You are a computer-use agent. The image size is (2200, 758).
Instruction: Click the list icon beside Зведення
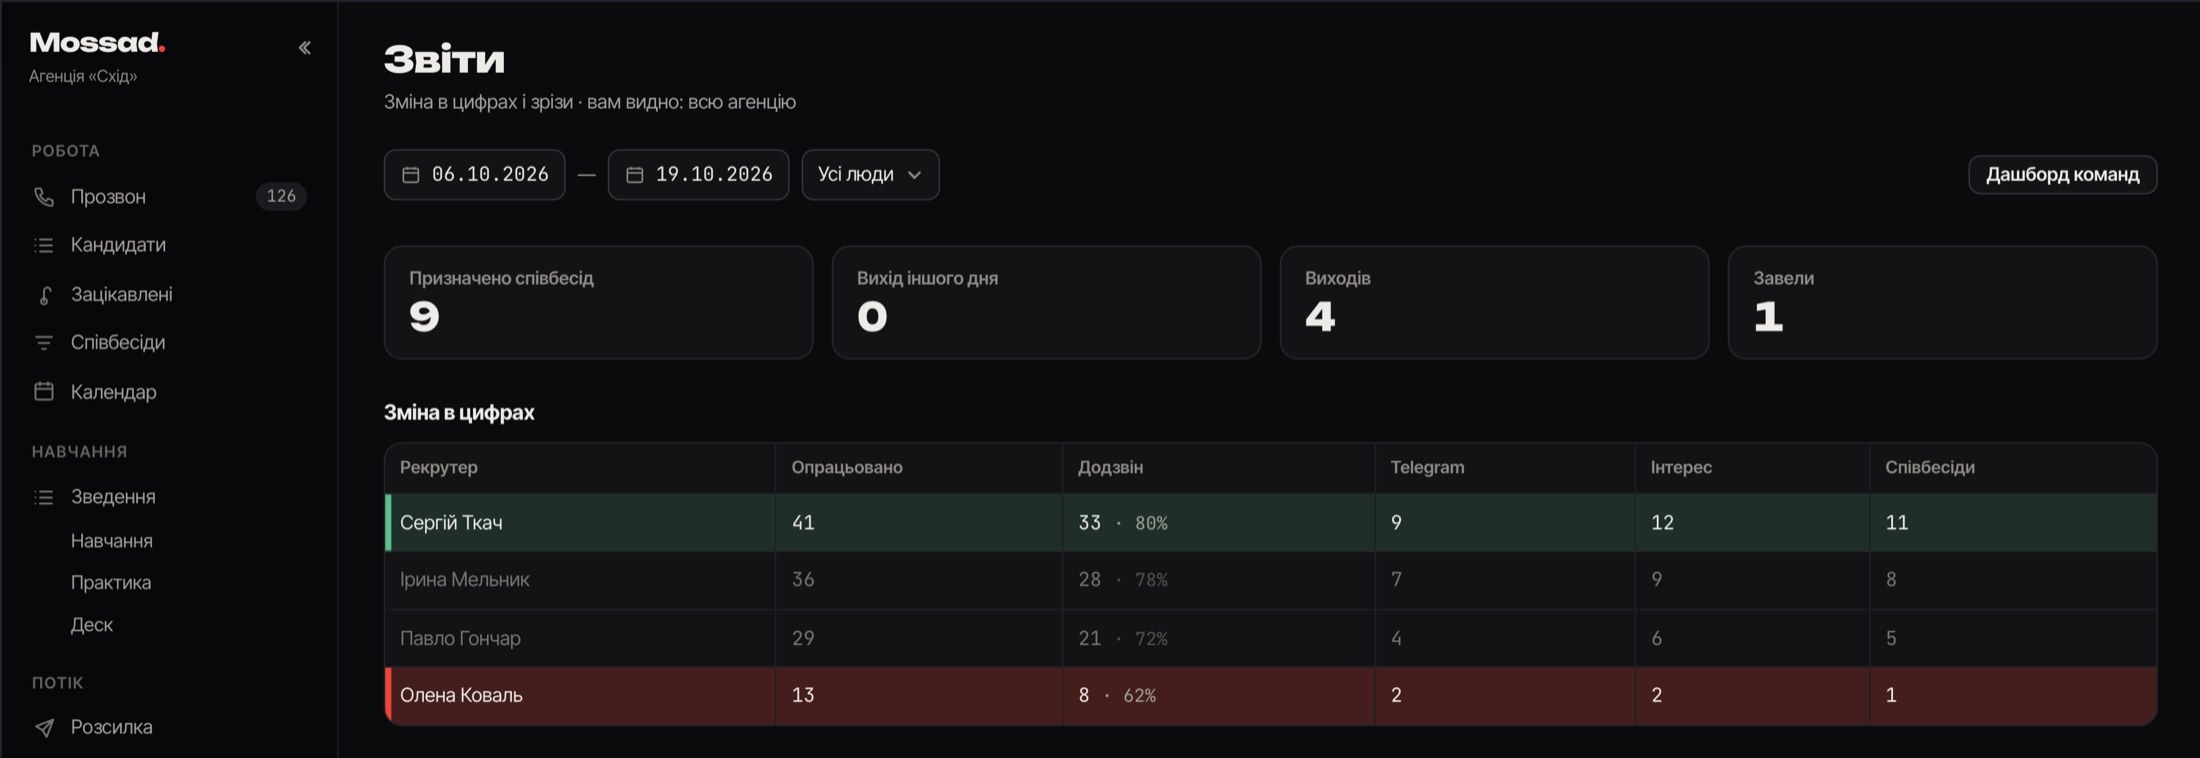point(44,497)
